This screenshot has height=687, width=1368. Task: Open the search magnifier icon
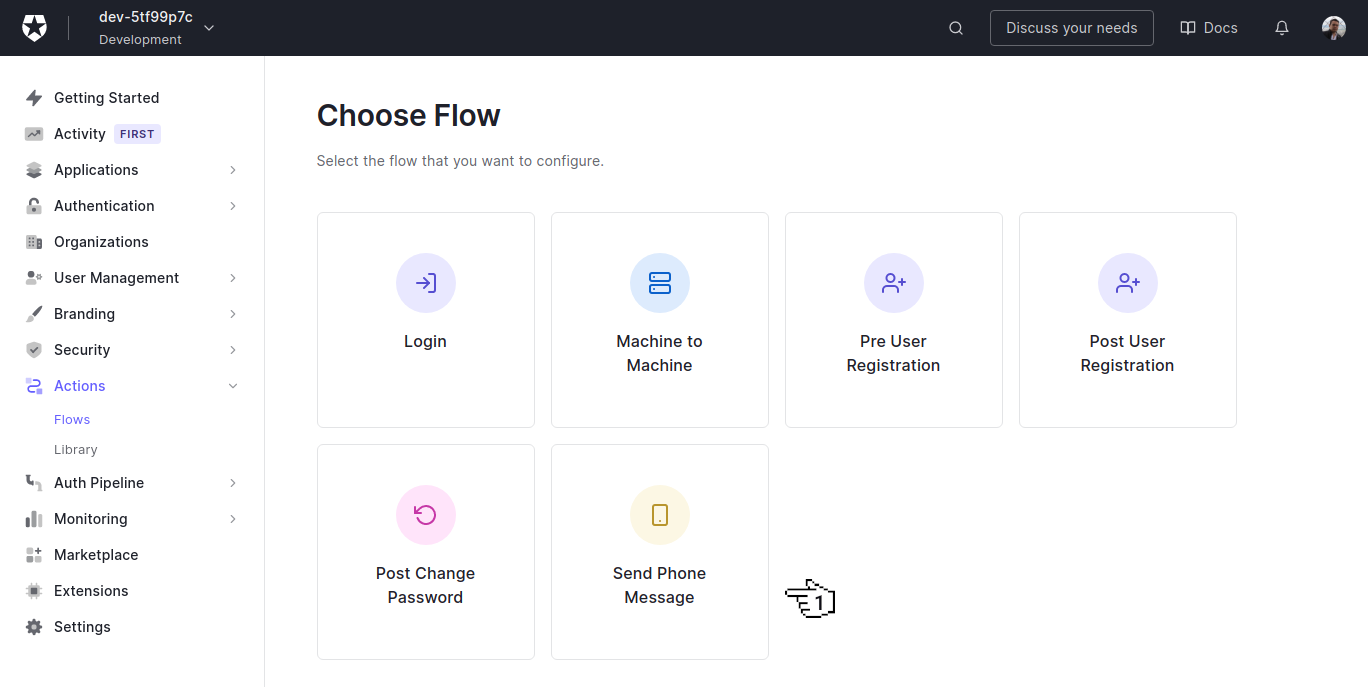[955, 27]
